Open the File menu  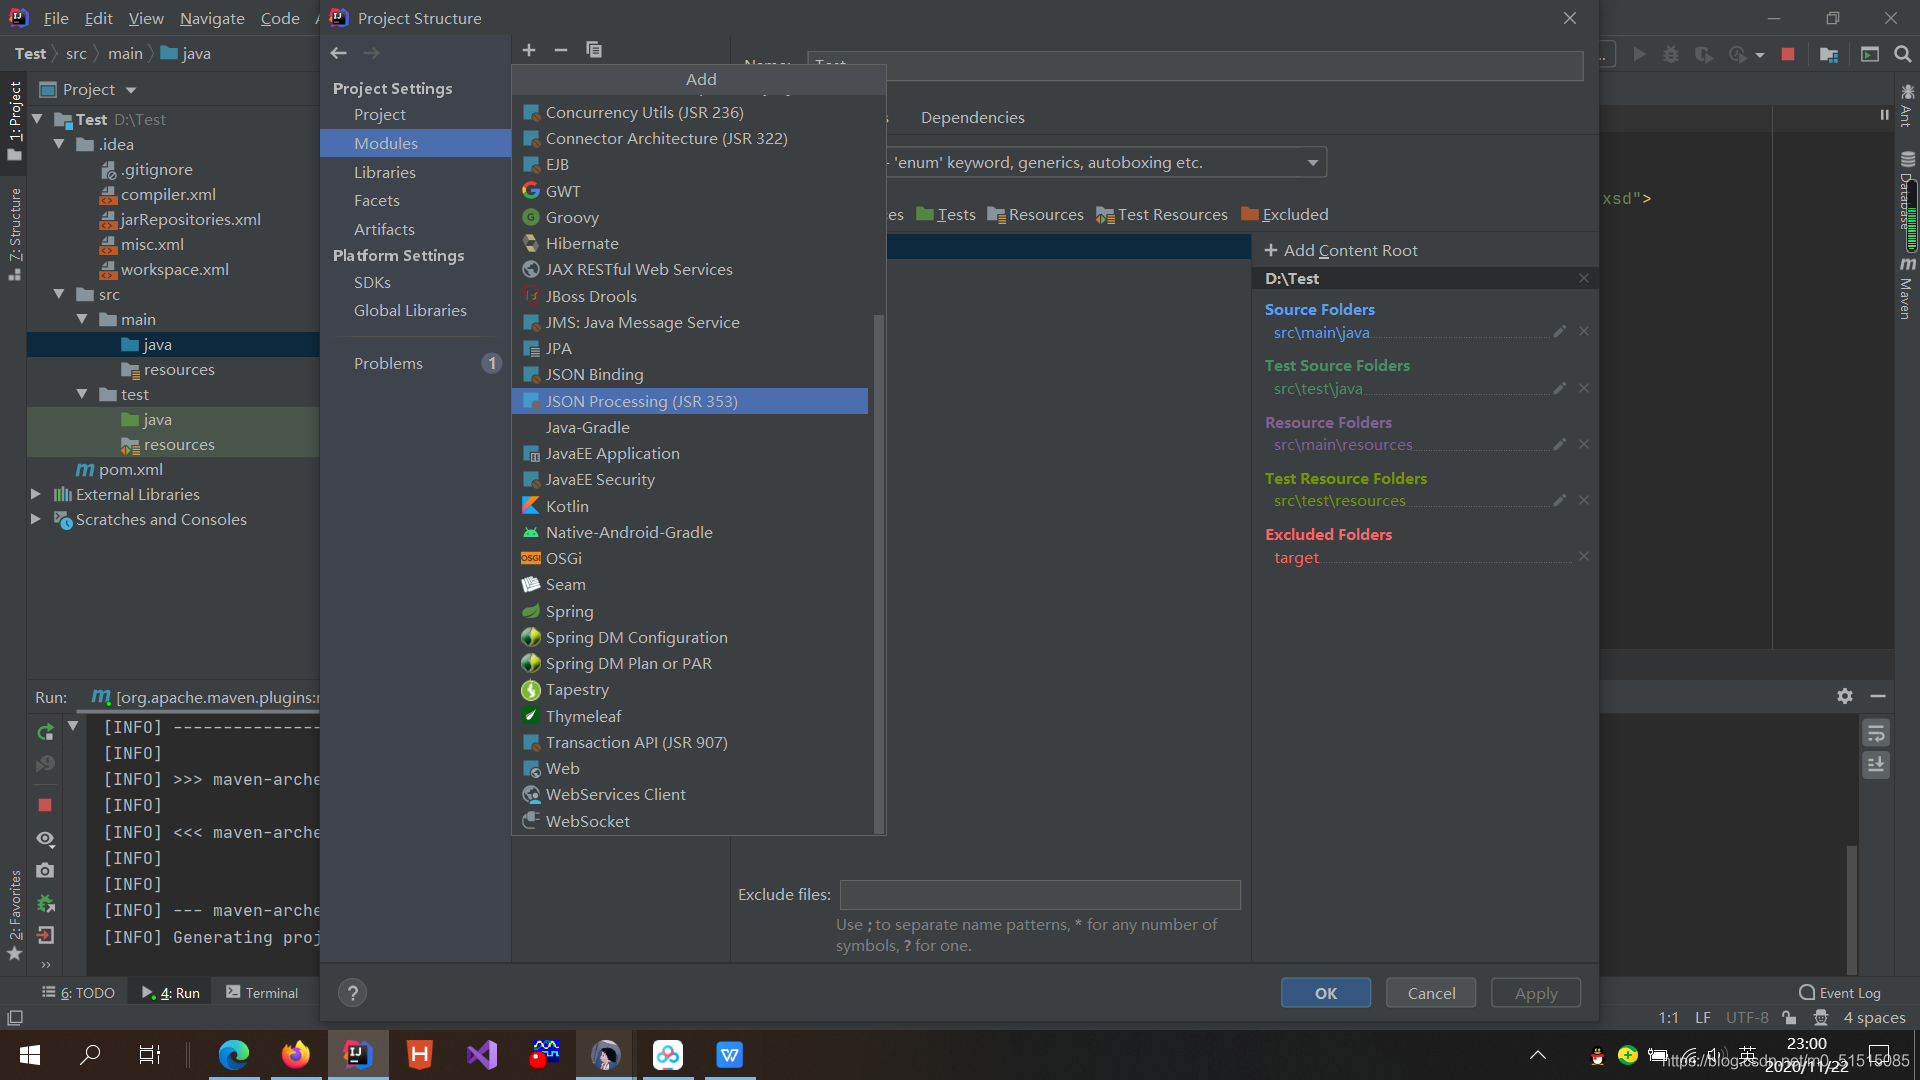(56, 18)
